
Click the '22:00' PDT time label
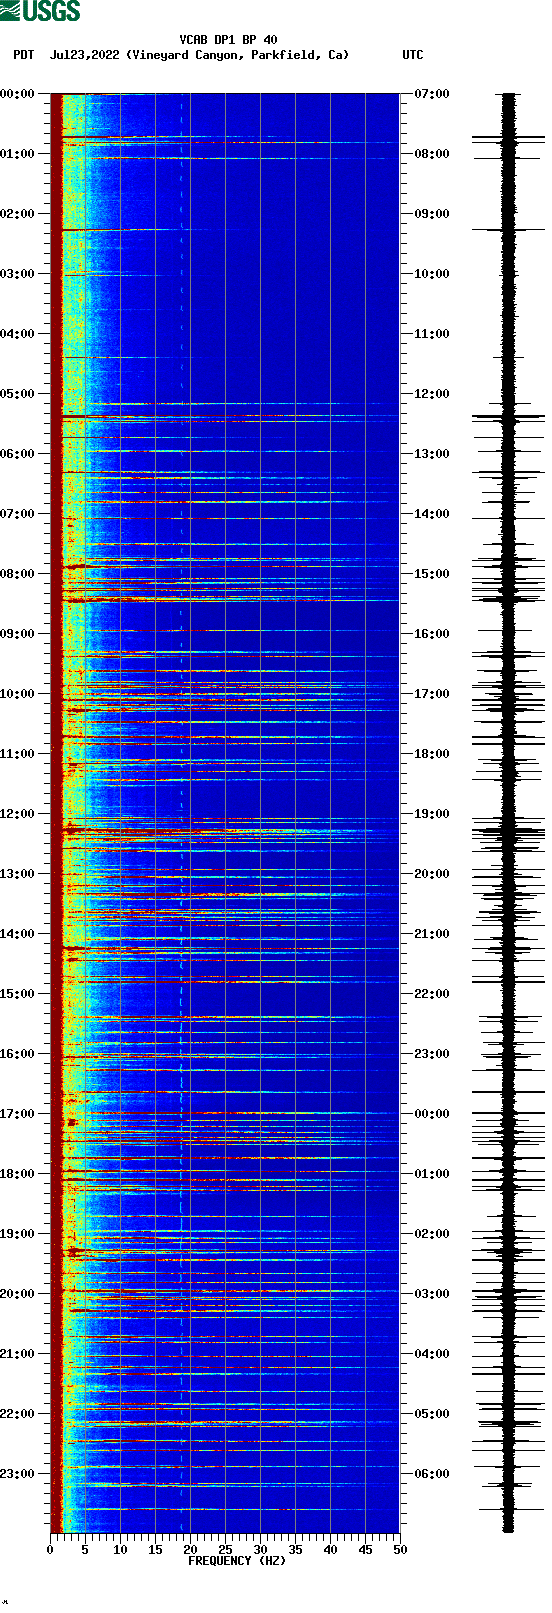pyautogui.click(x=18, y=1414)
